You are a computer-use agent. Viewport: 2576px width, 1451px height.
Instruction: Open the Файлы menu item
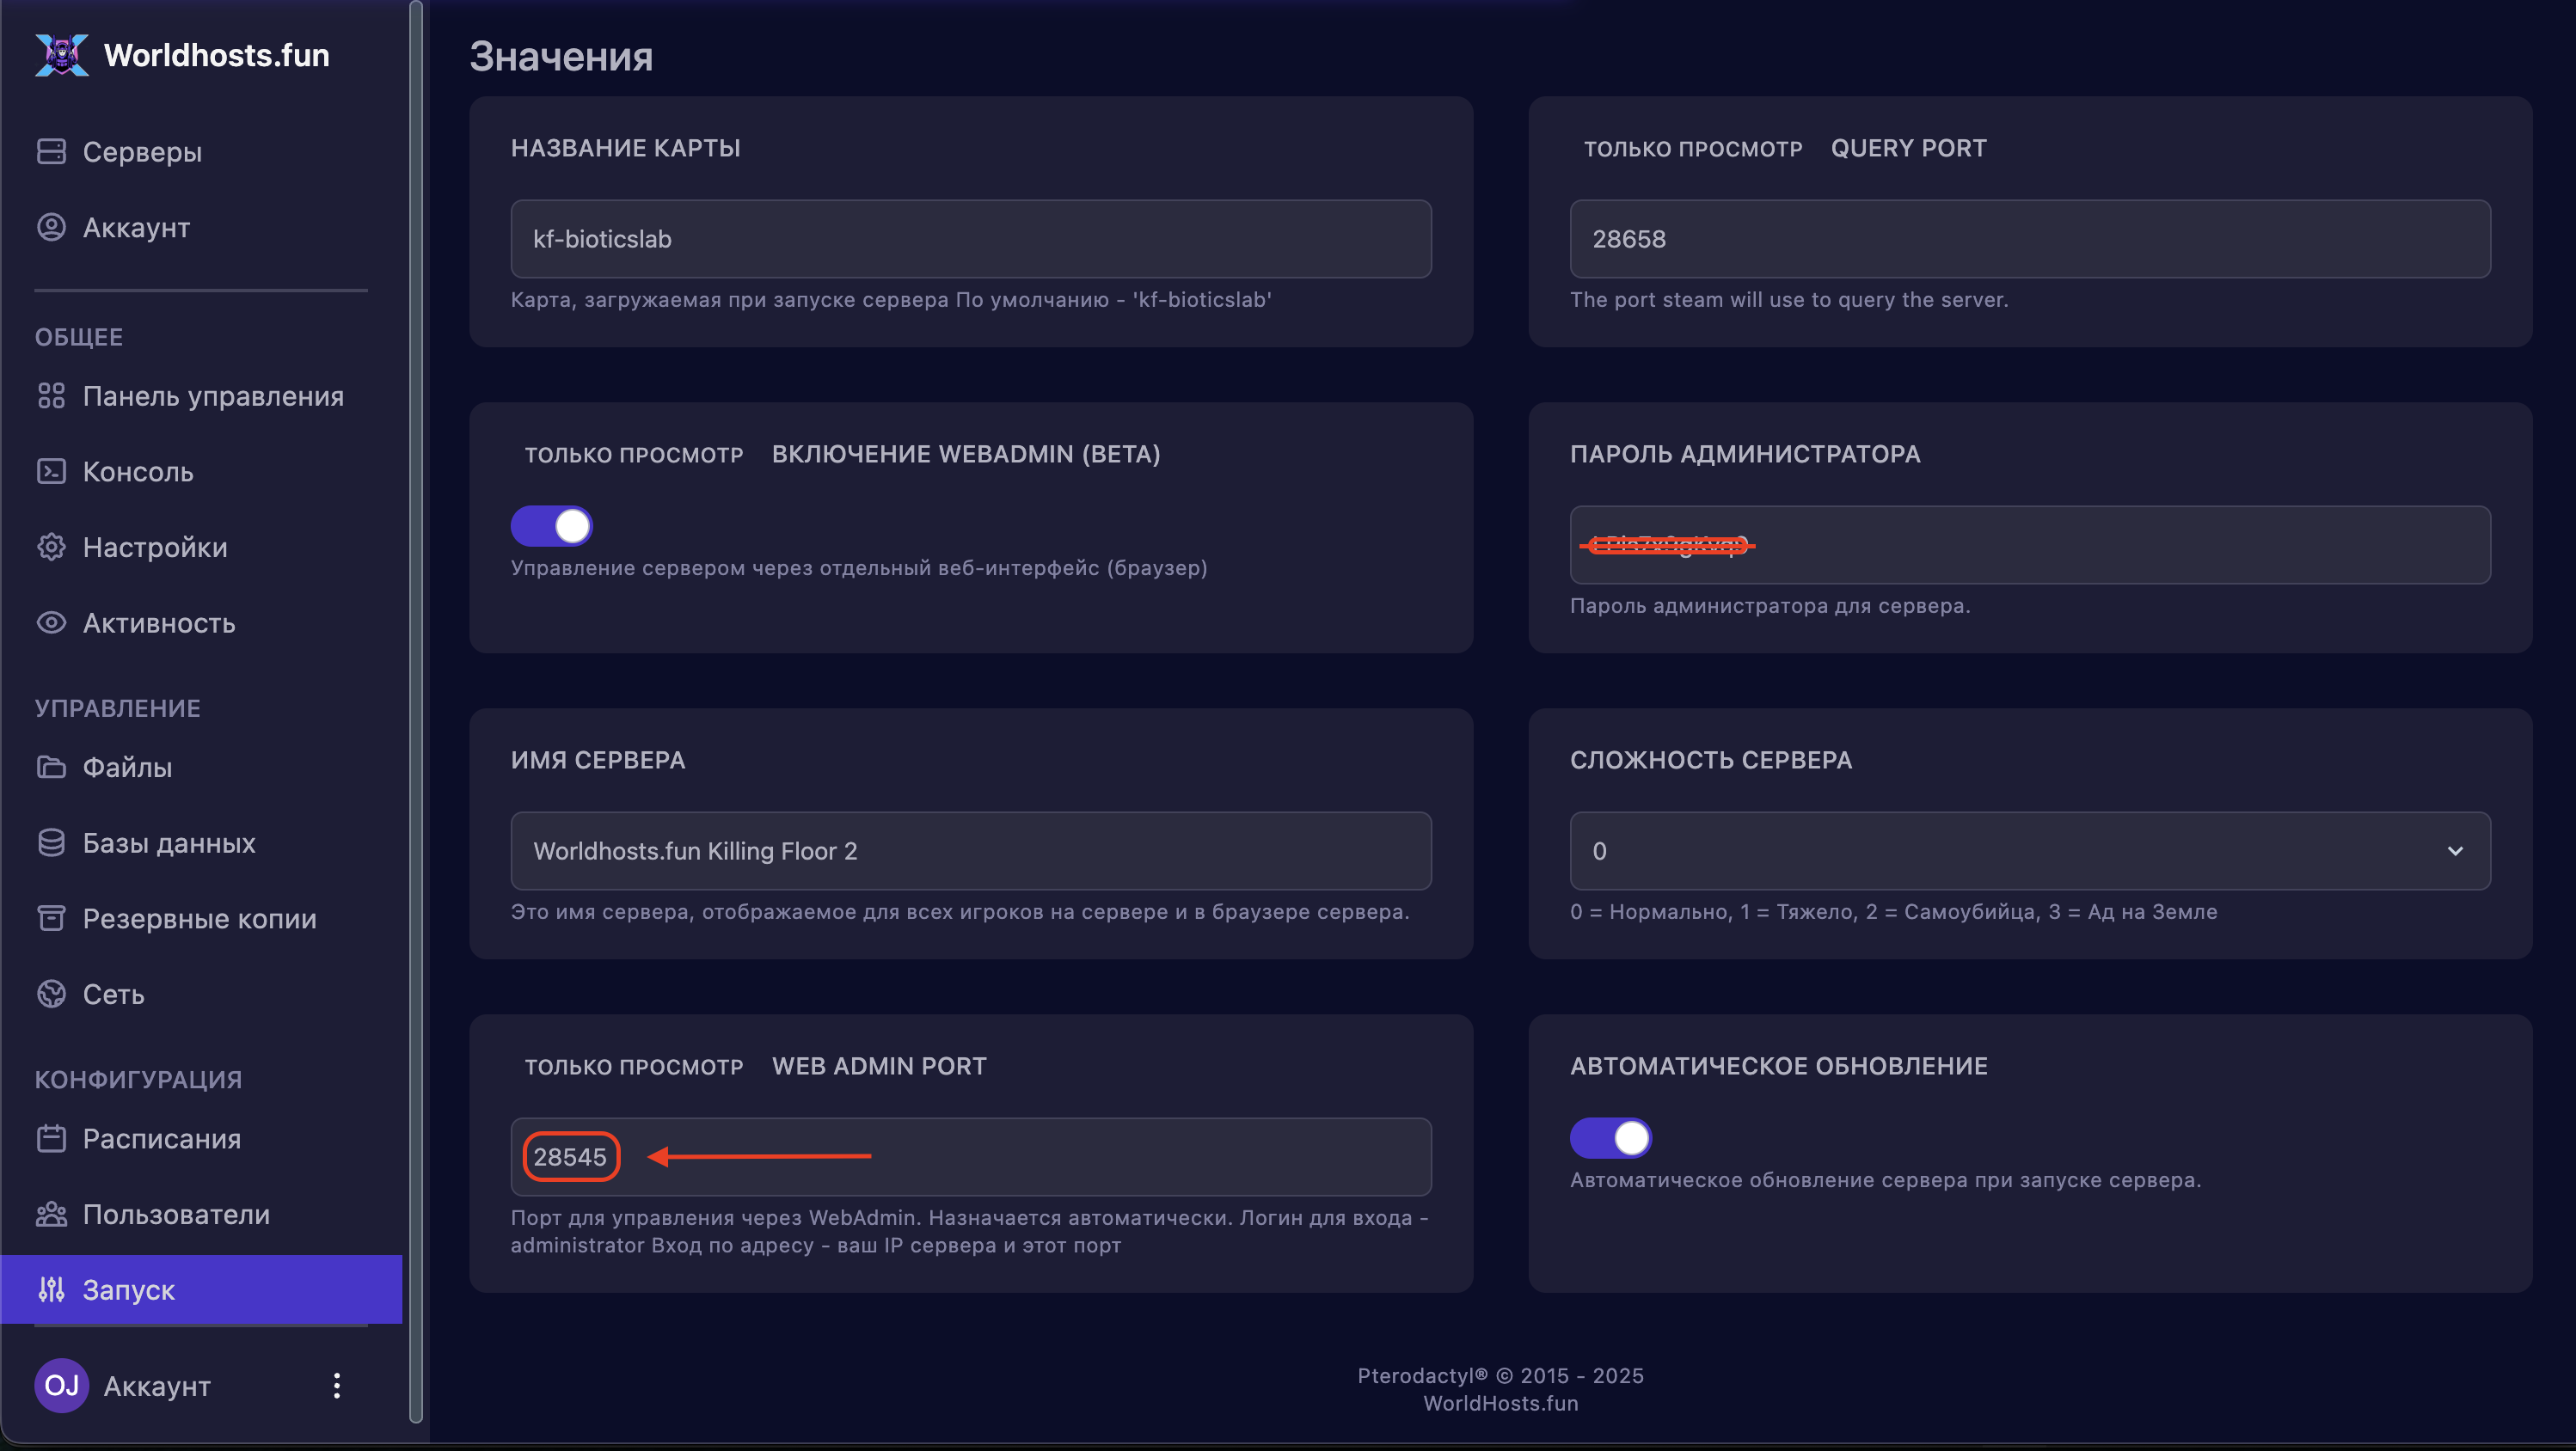pos(127,767)
